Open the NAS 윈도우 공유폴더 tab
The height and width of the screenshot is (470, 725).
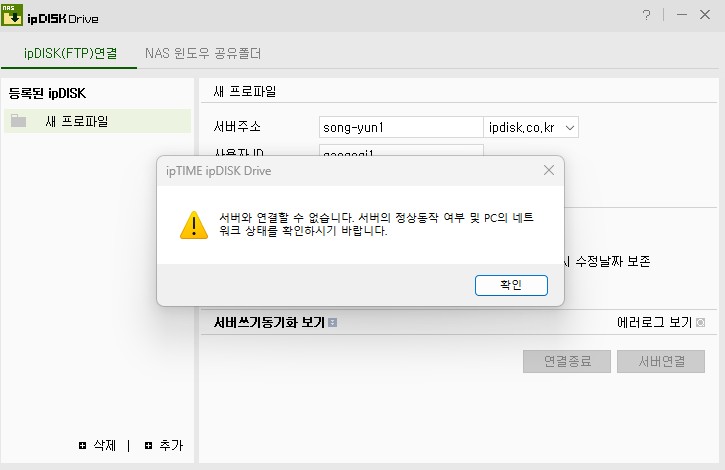coord(203,53)
